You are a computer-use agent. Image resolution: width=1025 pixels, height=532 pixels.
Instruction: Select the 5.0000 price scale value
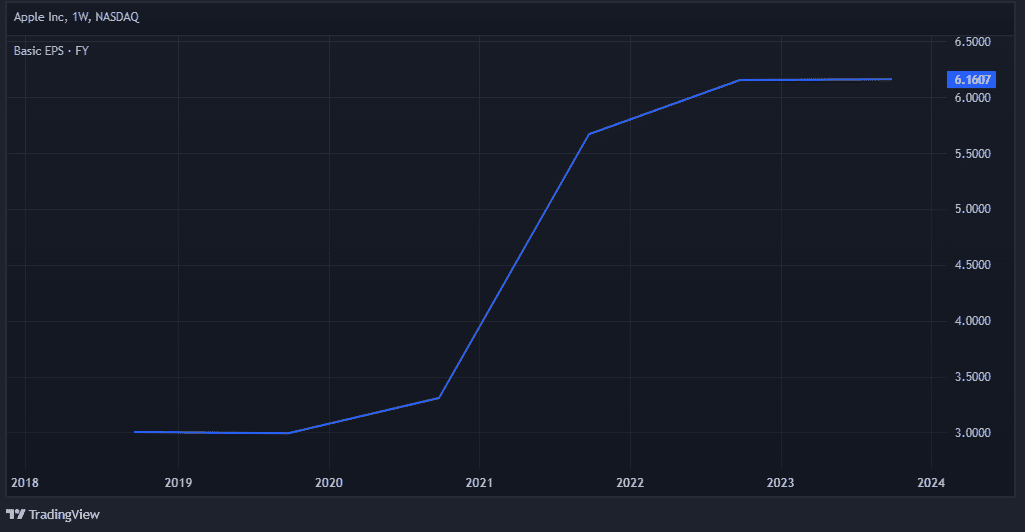tap(972, 209)
